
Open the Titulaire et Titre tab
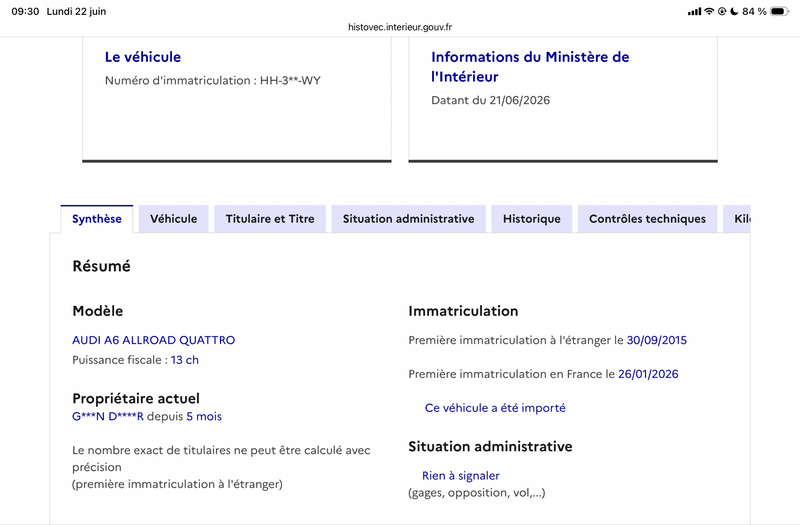(270, 219)
